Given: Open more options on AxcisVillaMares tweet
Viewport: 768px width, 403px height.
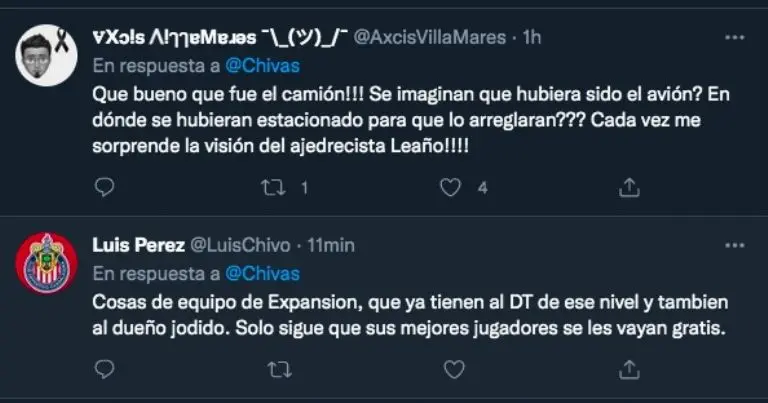Looking at the screenshot, I should point(734,37).
